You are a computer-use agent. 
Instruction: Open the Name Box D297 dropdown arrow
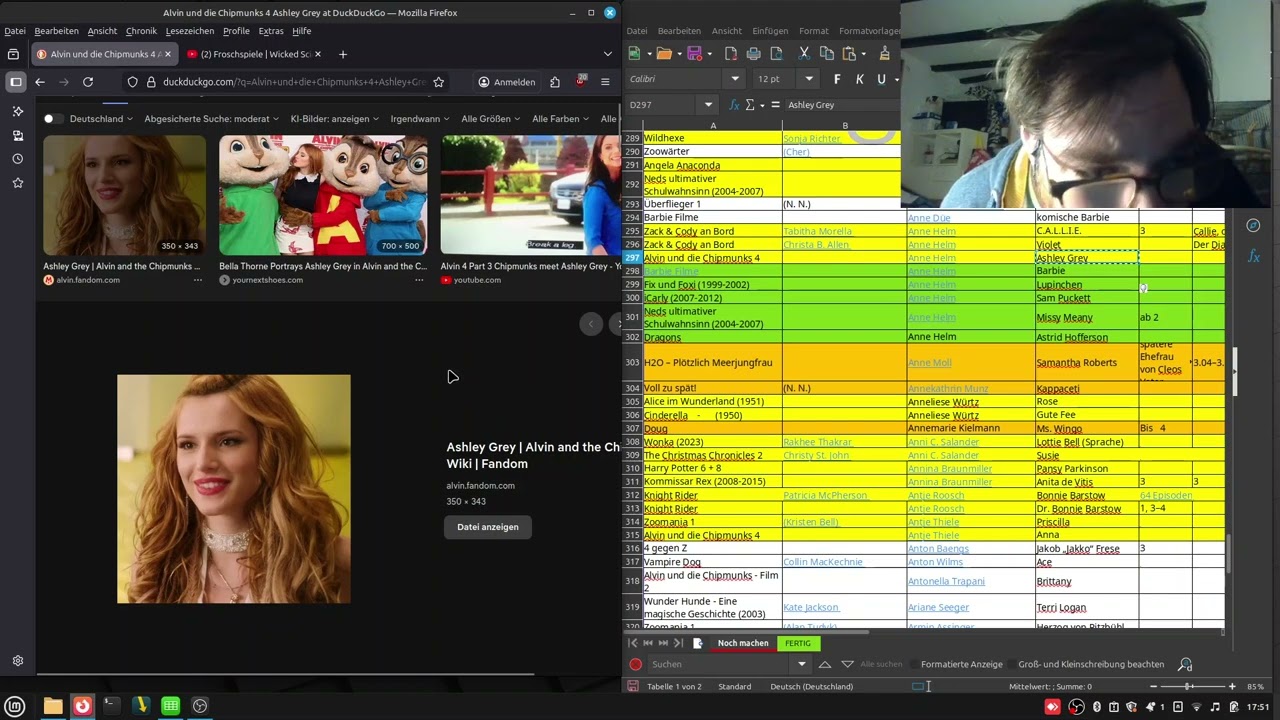click(708, 105)
